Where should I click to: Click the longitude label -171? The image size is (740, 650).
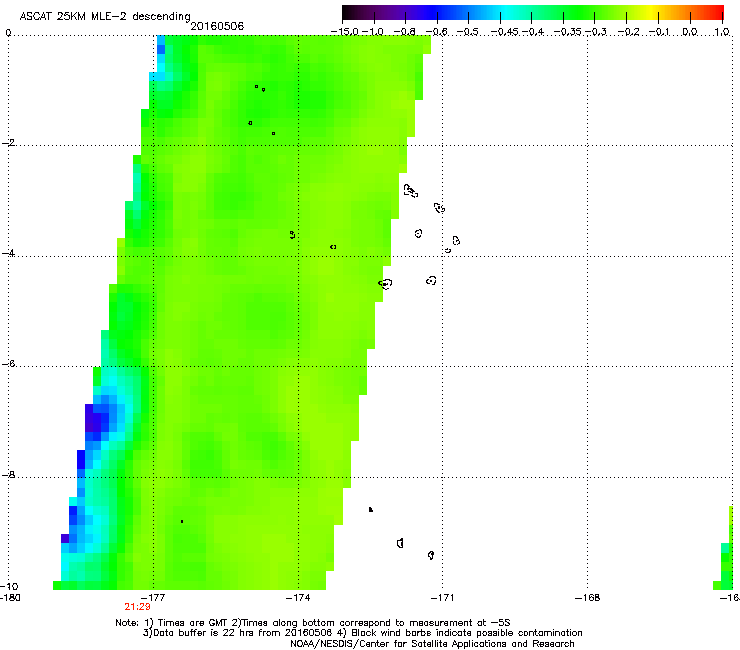coord(443,598)
